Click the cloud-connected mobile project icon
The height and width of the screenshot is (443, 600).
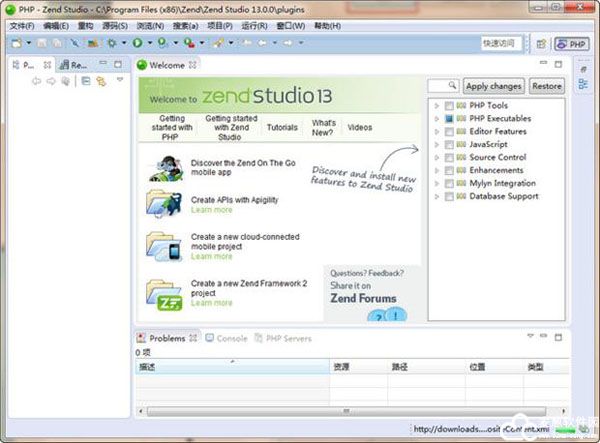163,247
